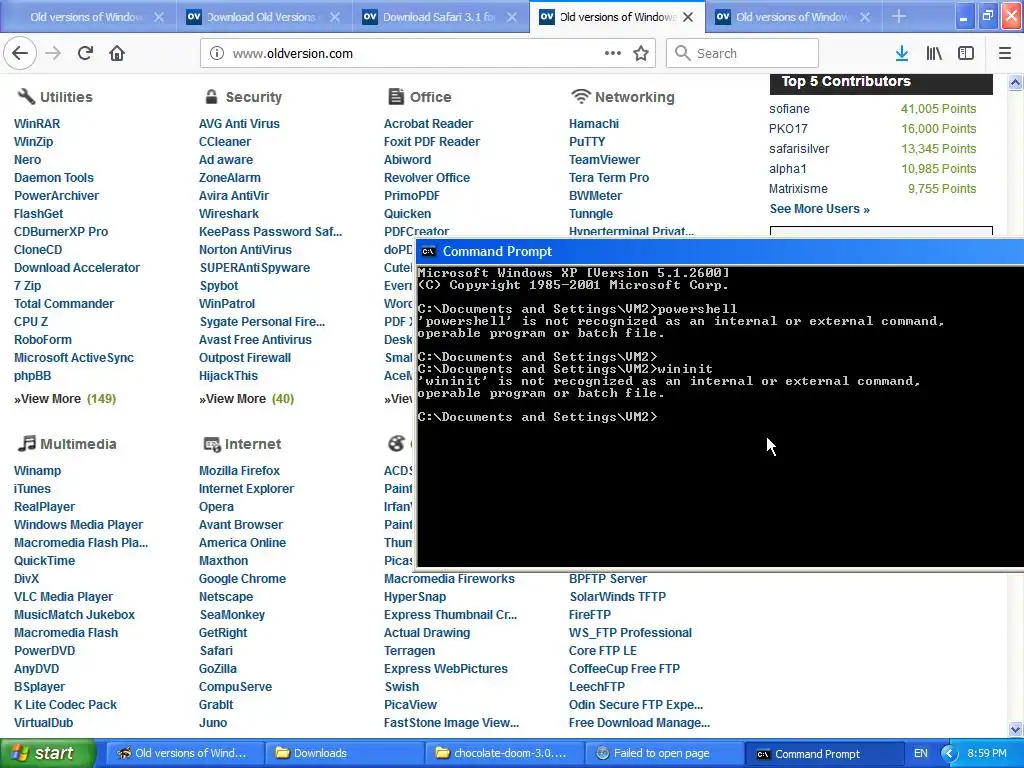Open the Google Chrome link
Viewport: 1024px width, 768px height.
coord(242,579)
